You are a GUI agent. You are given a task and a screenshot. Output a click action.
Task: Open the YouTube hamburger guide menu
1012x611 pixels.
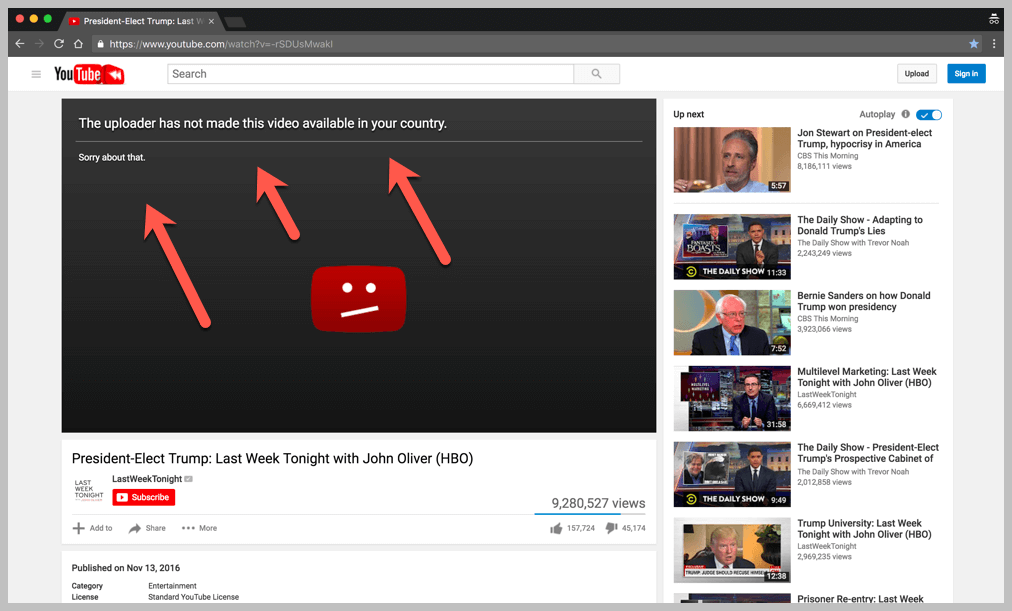(x=36, y=74)
